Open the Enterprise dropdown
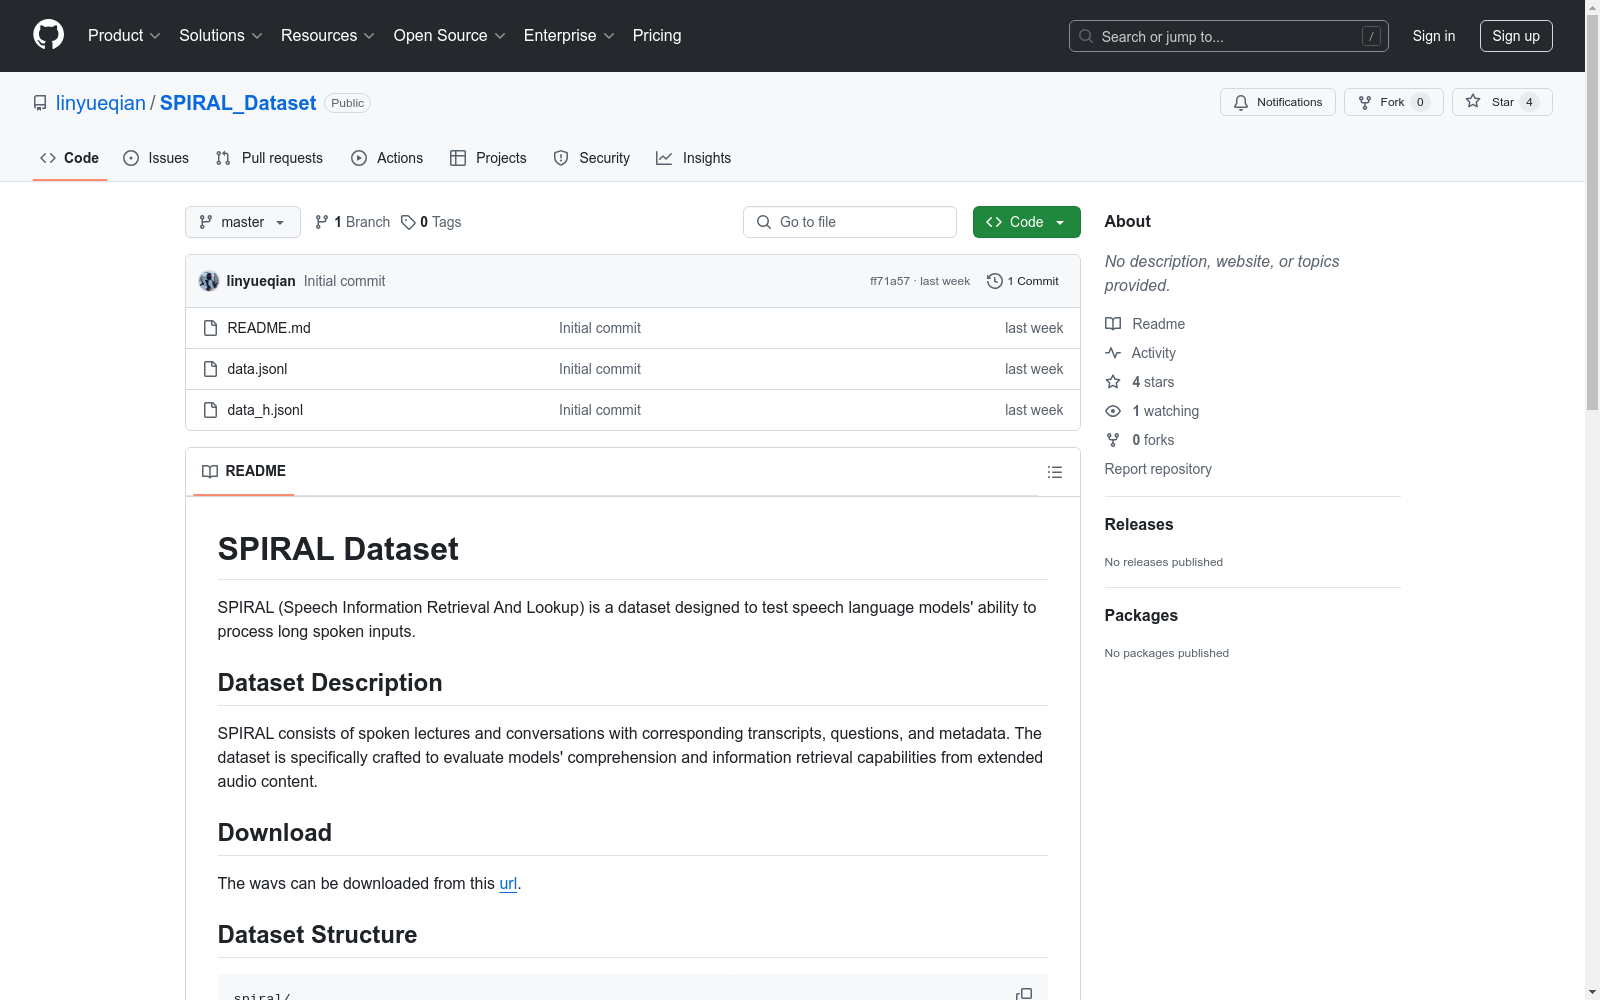The image size is (1600, 1000). [569, 35]
